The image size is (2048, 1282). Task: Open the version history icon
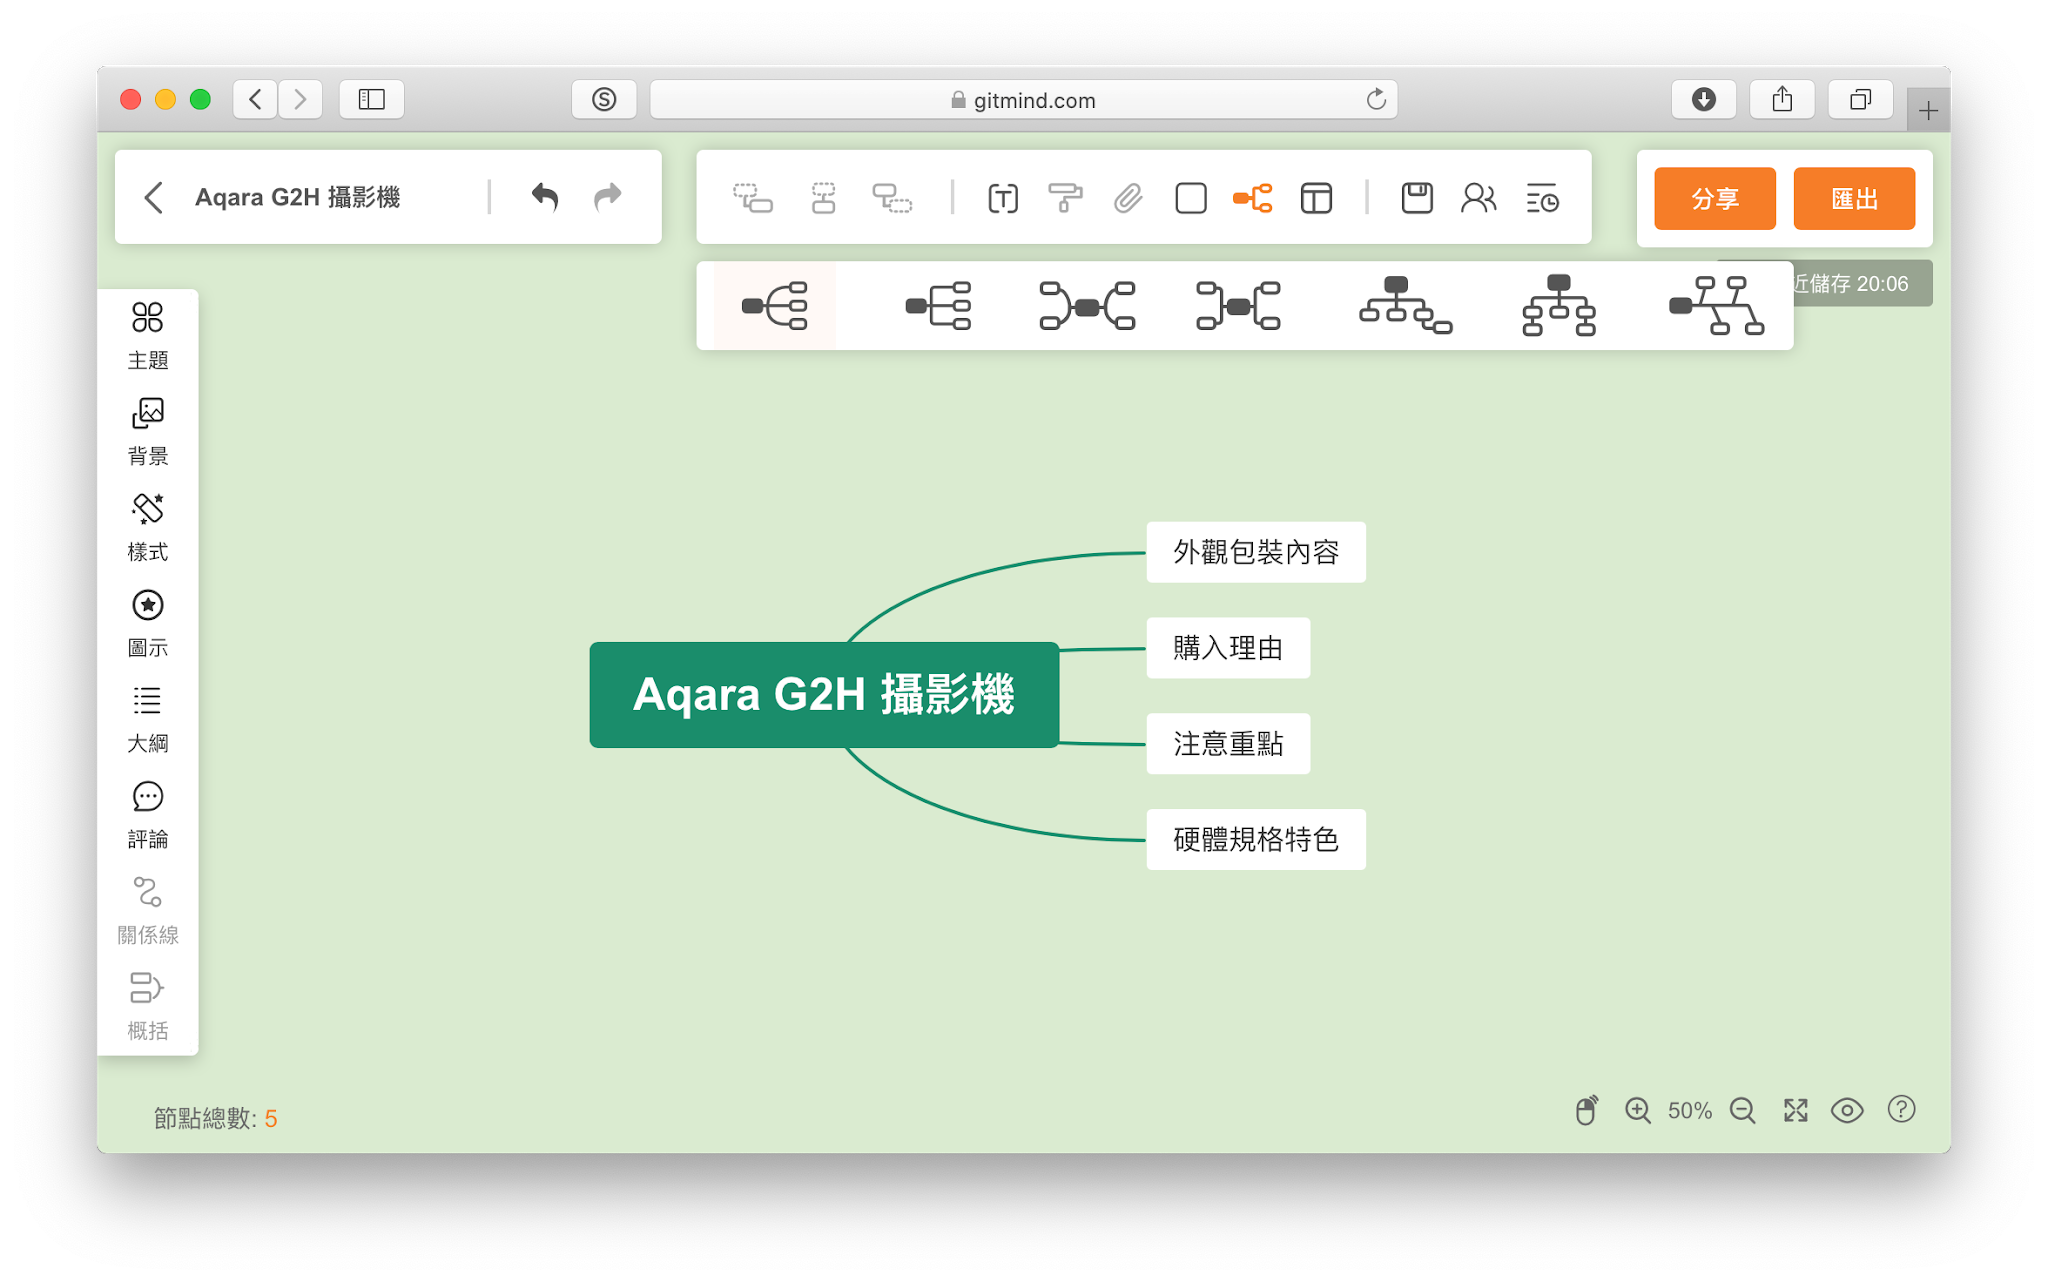1542,198
